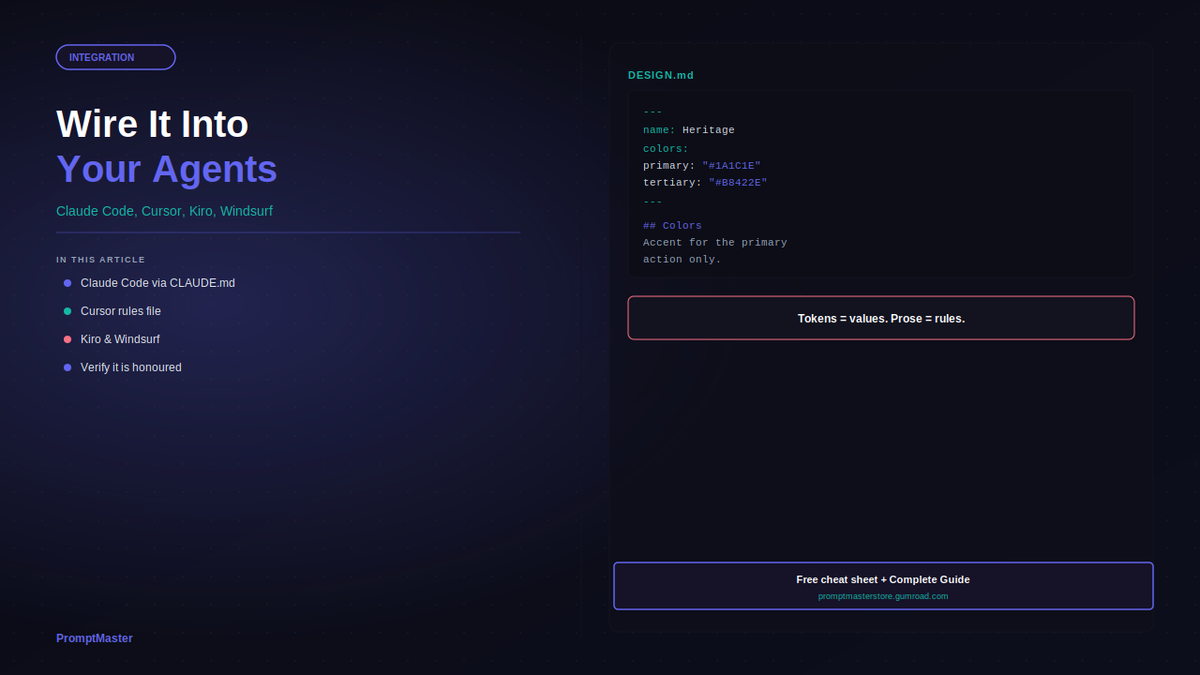The width and height of the screenshot is (1200, 675).
Task: Click bullet dot beside 'Kiro & Windsurf'
Action: coord(68,339)
